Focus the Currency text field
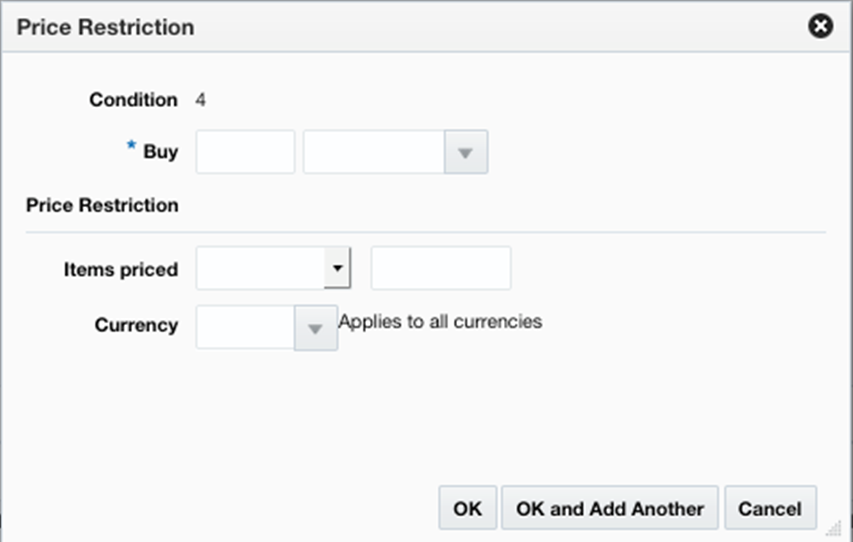Screen dimensions: 853x542 coord(245,327)
